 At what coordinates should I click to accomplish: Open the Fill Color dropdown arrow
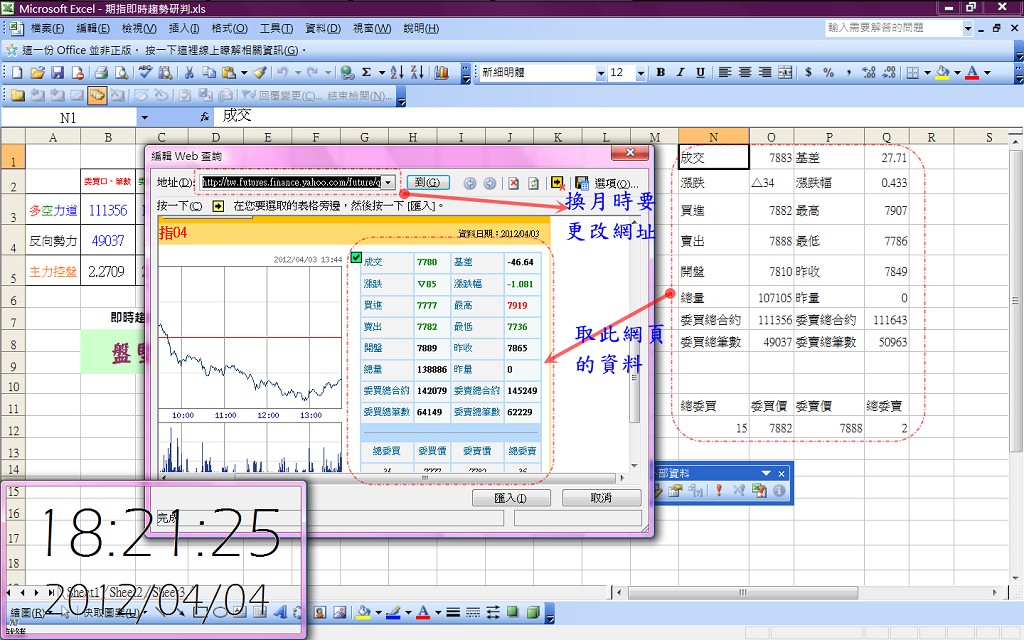tap(957, 72)
